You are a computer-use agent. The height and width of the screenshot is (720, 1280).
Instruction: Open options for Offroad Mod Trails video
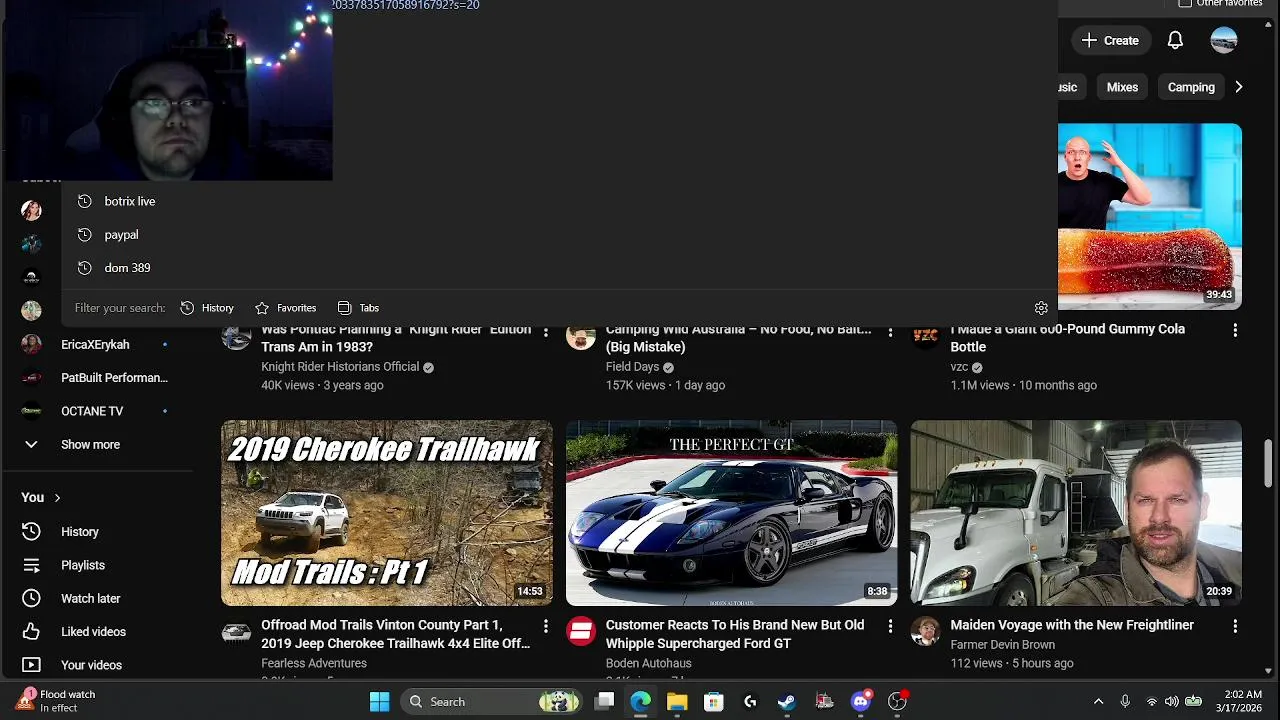click(x=545, y=626)
